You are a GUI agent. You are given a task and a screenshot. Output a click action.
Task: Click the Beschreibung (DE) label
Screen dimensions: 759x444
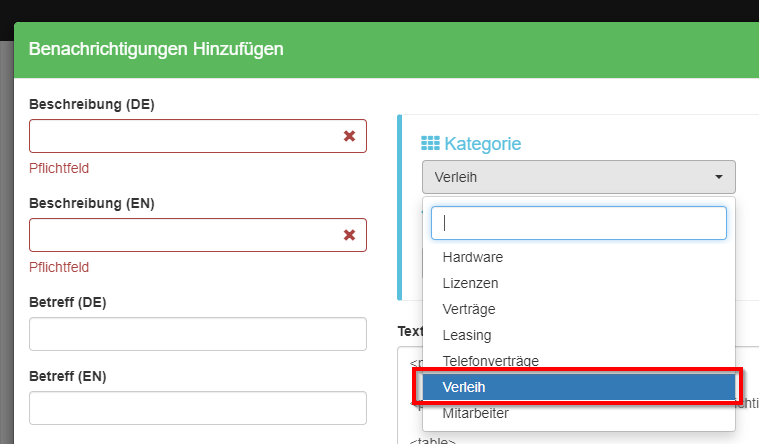(92, 105)
